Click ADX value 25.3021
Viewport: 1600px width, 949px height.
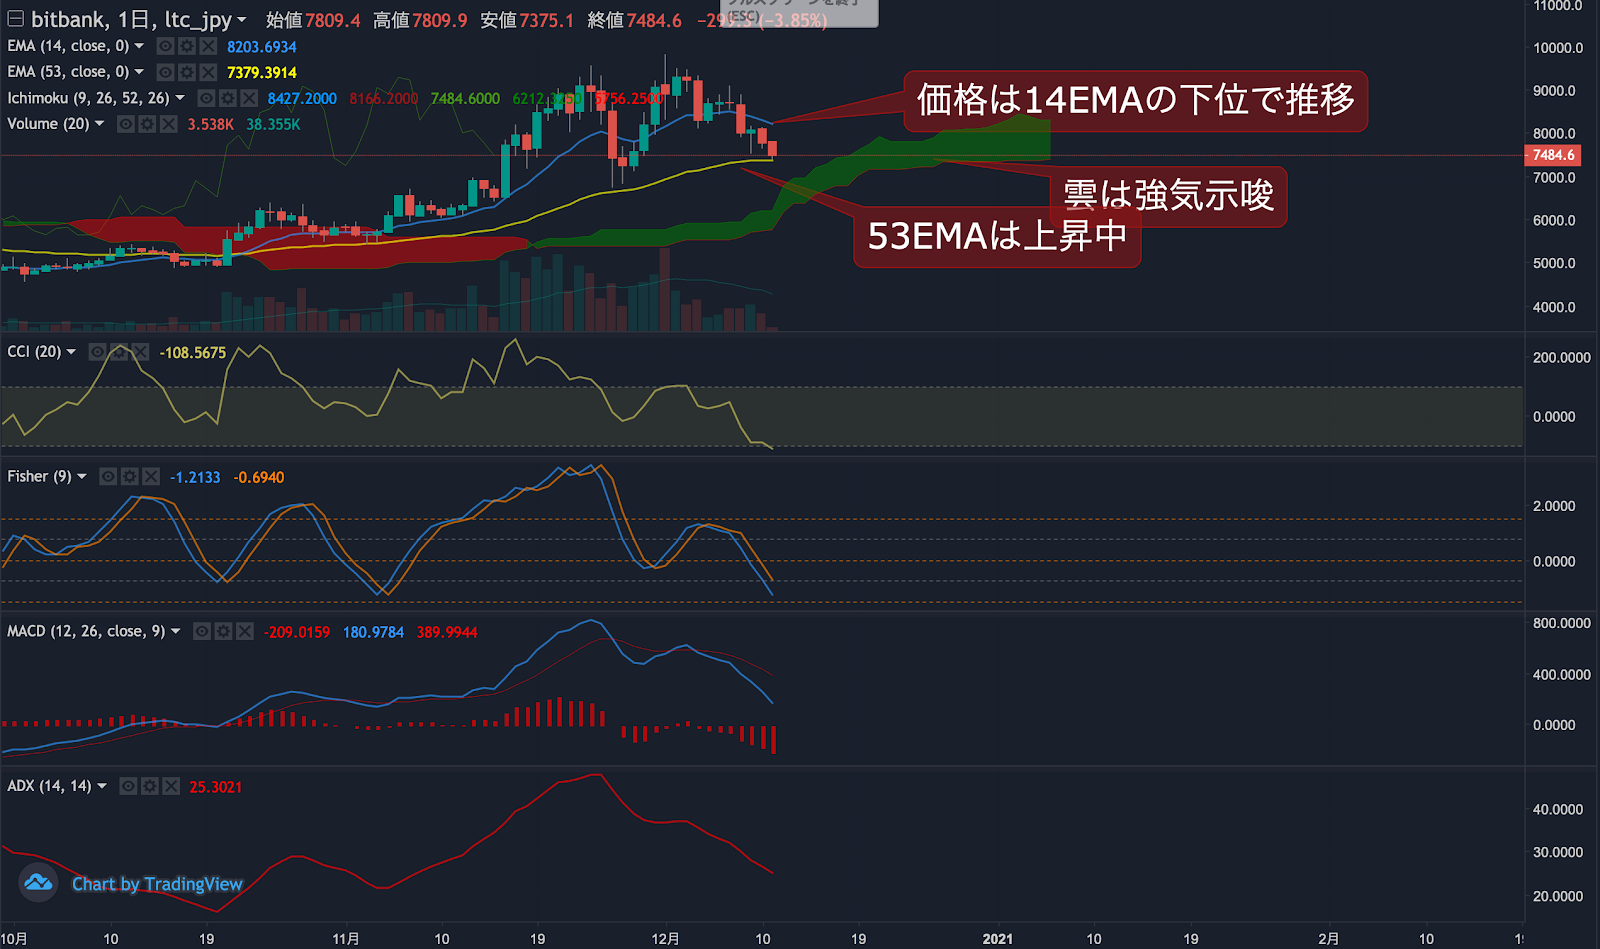coord(216,788)
